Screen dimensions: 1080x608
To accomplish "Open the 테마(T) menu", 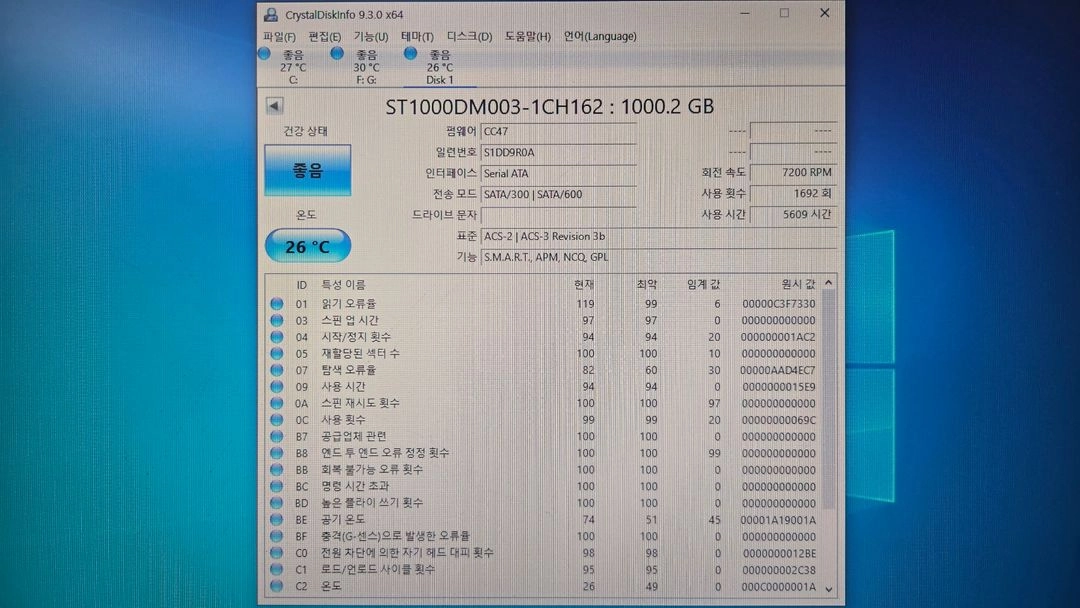I will pos(417,36).
